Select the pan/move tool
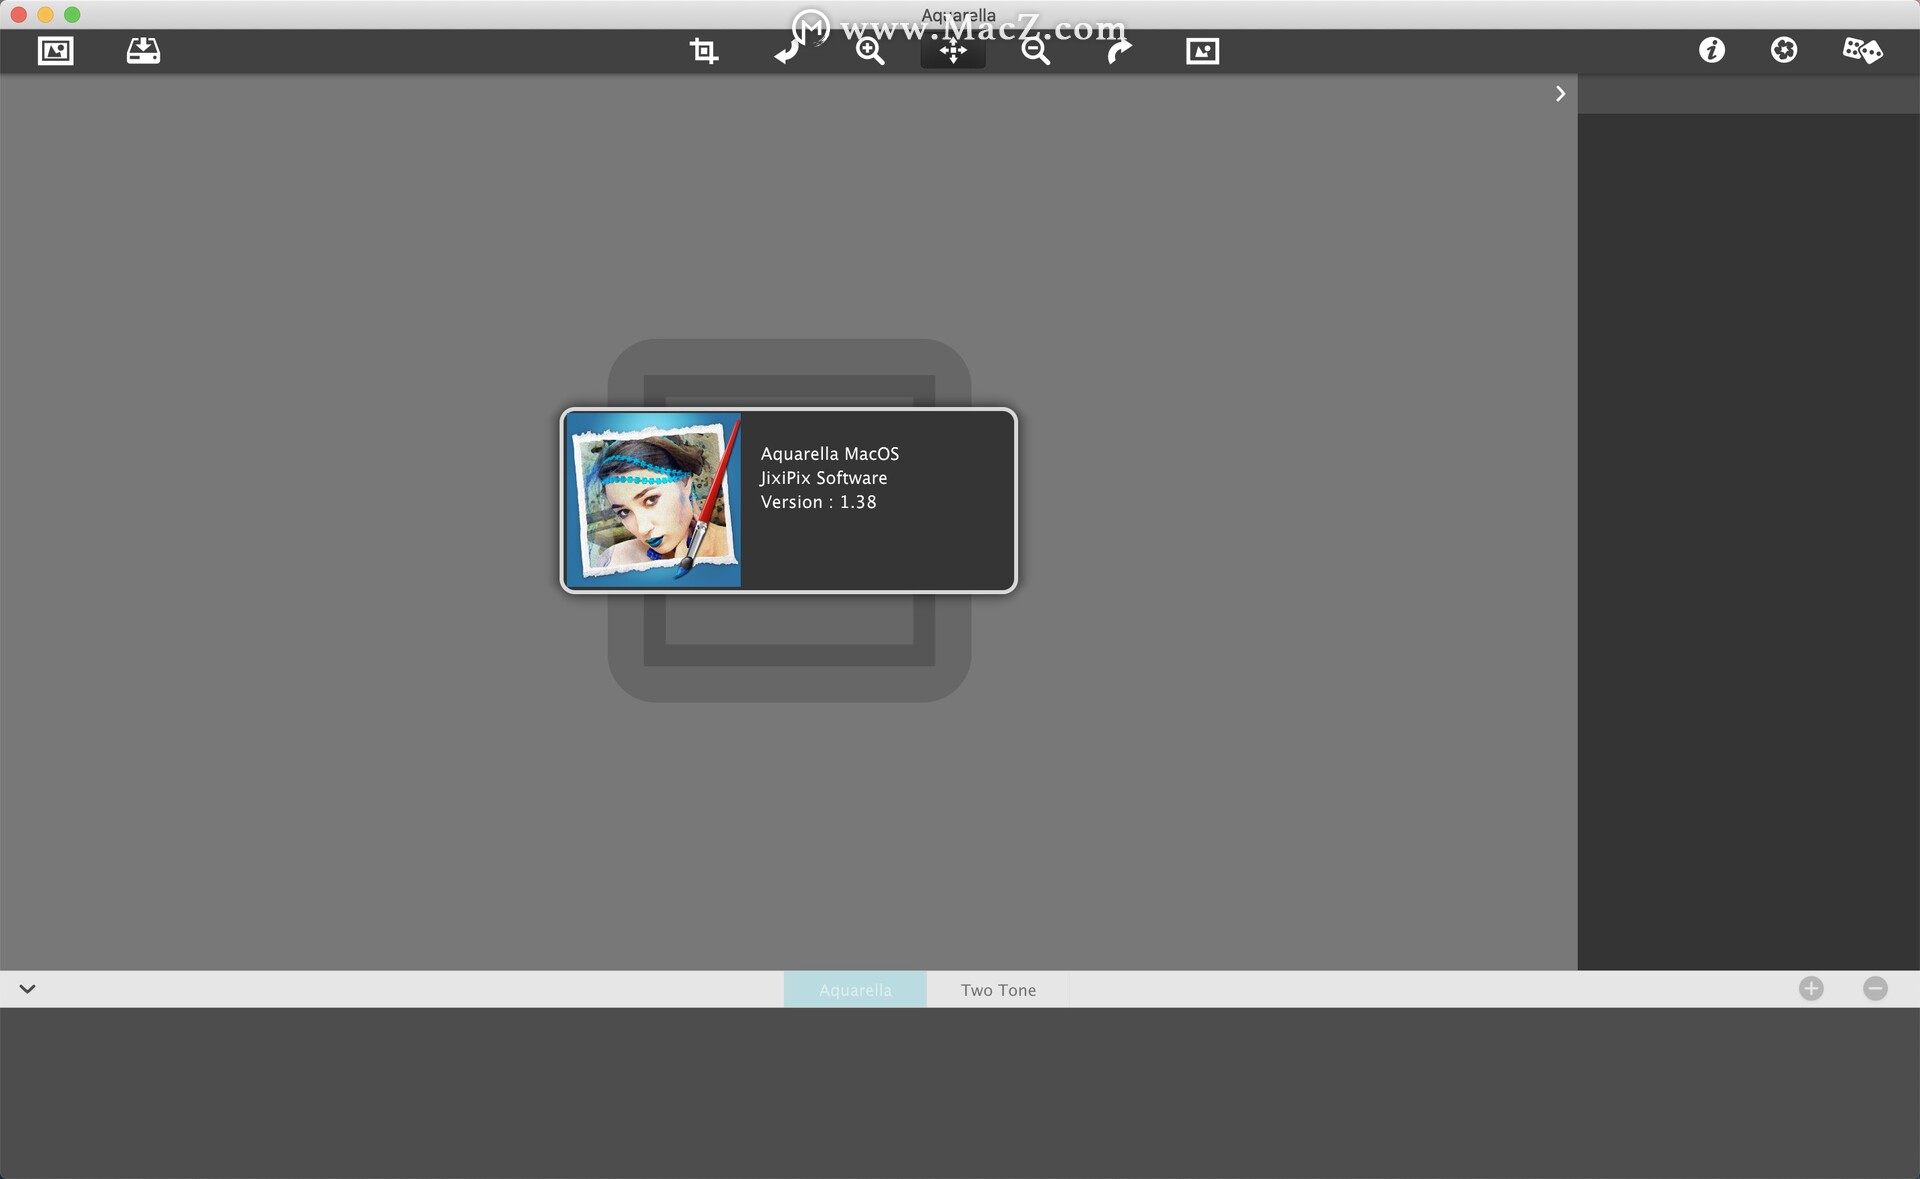Screen dimensions: 1920x1179 (953, 51)
